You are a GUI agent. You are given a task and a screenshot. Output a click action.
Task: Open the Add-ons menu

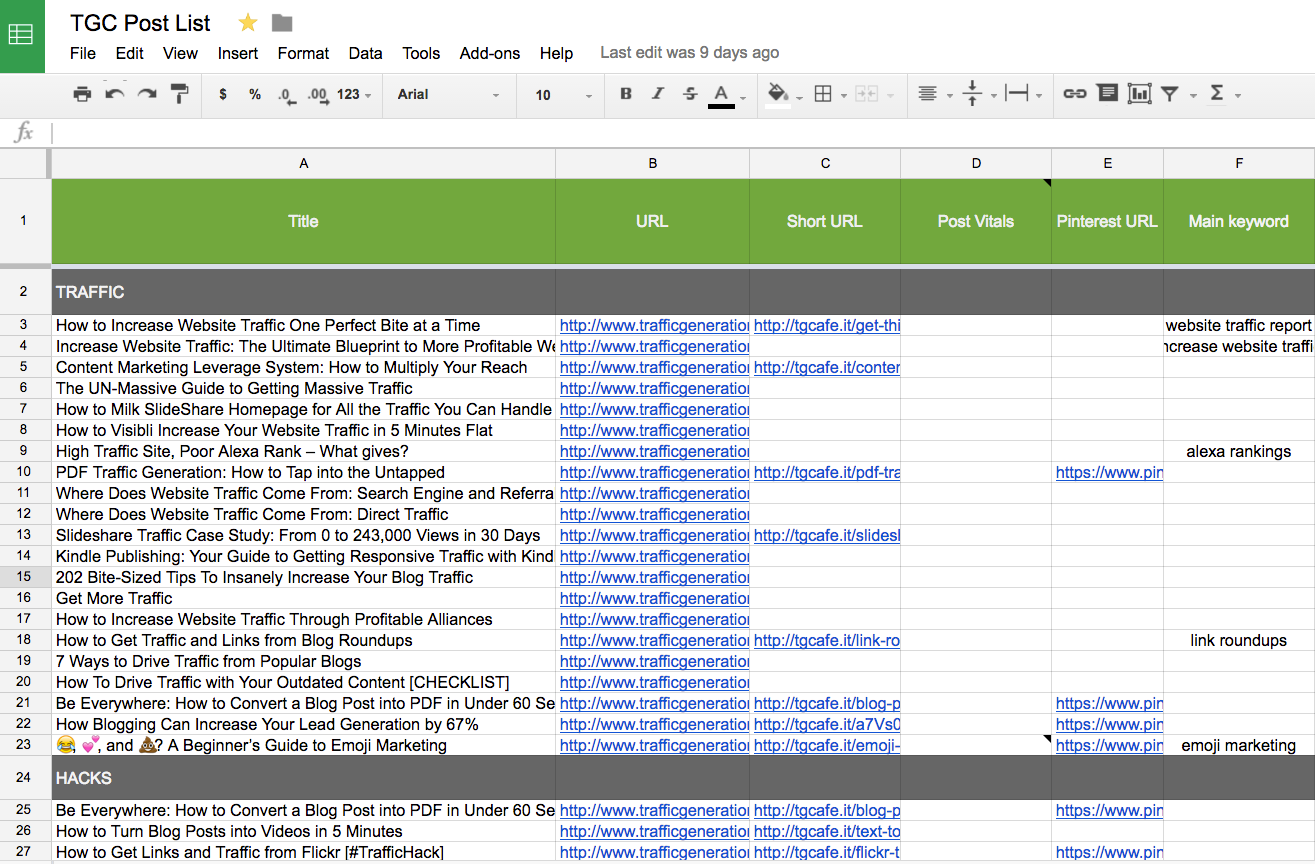pos(489,54)
